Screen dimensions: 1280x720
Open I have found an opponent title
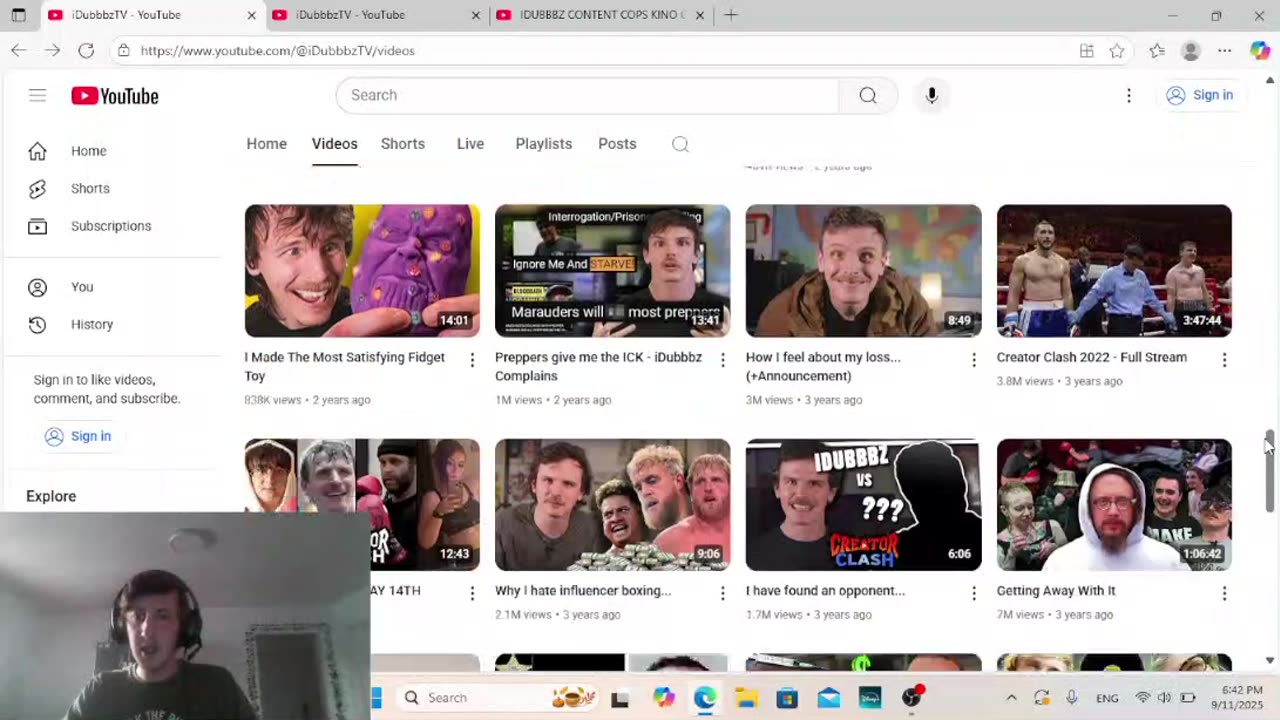point(825,591)
